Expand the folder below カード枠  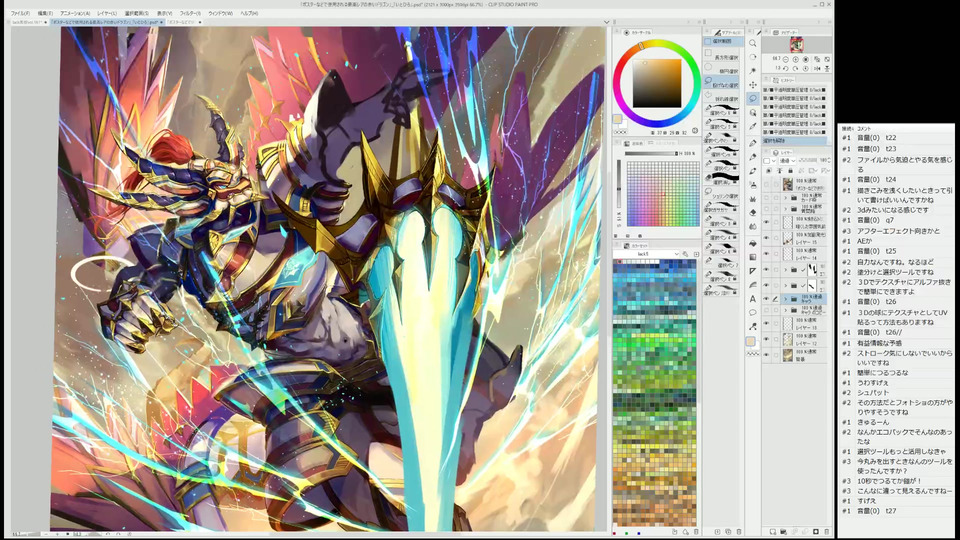tap(786, 209)
